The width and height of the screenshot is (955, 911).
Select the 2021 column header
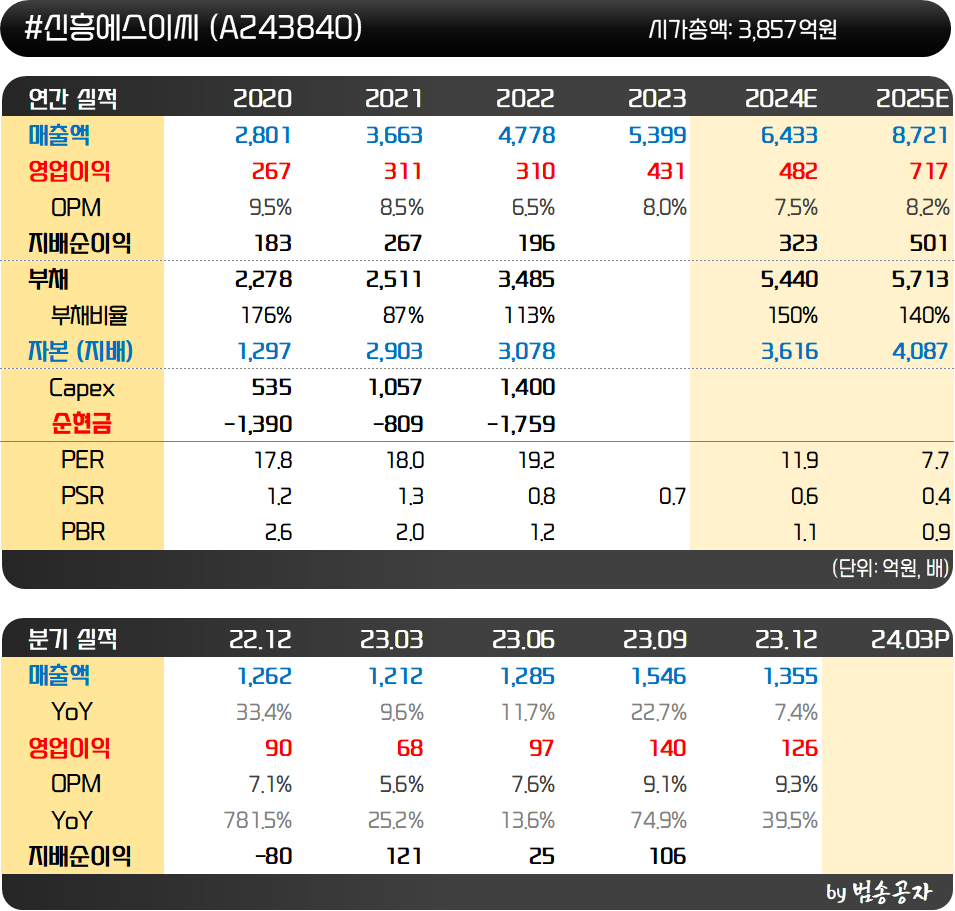click(x=393, y=99)
